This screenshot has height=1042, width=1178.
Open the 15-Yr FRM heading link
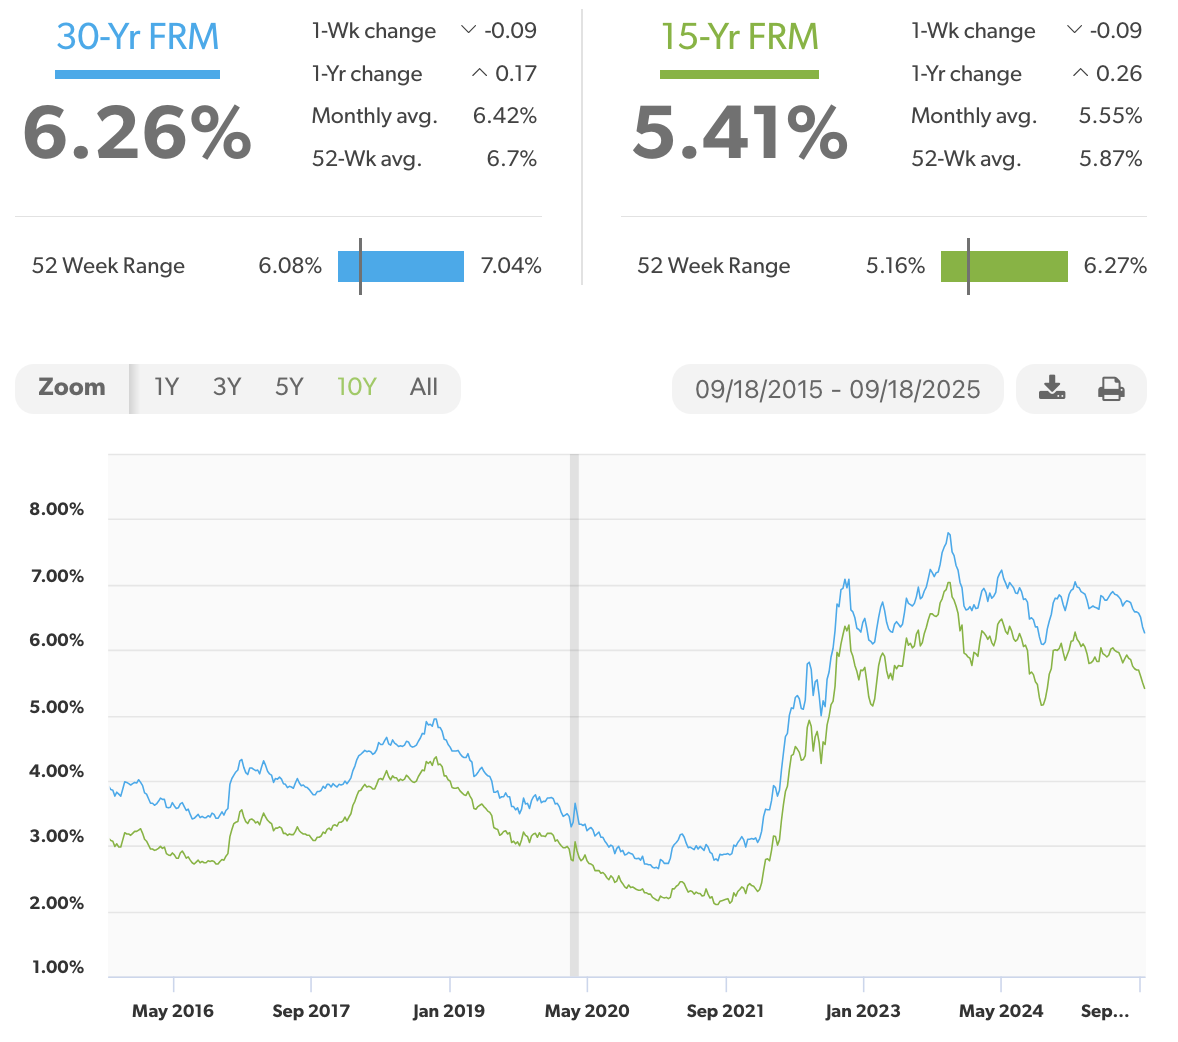[x=739, y=35]
